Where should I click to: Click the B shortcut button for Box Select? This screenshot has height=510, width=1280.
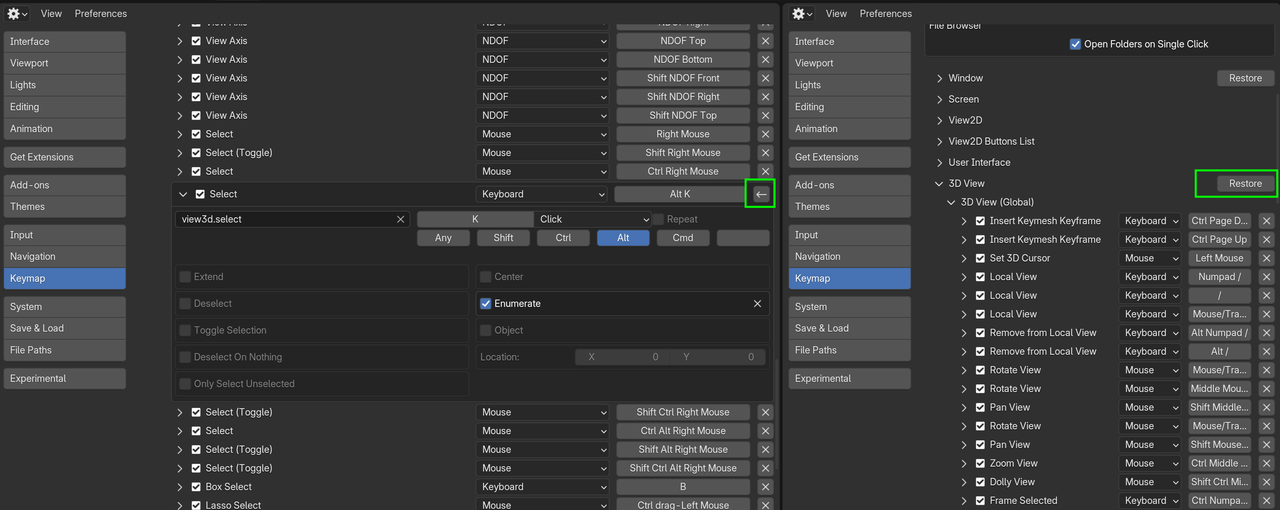pyautogui.click(x=683, y=487)
